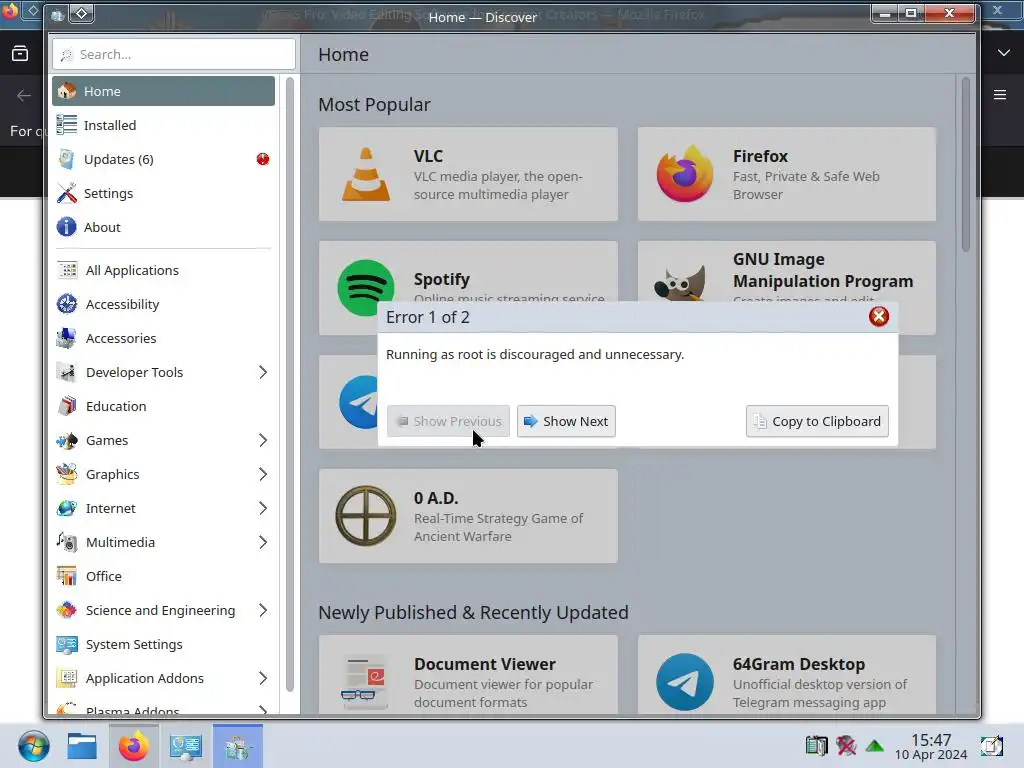1024x768 pixels.
Task: Click the Application Addons category icon
Action: 67,678
